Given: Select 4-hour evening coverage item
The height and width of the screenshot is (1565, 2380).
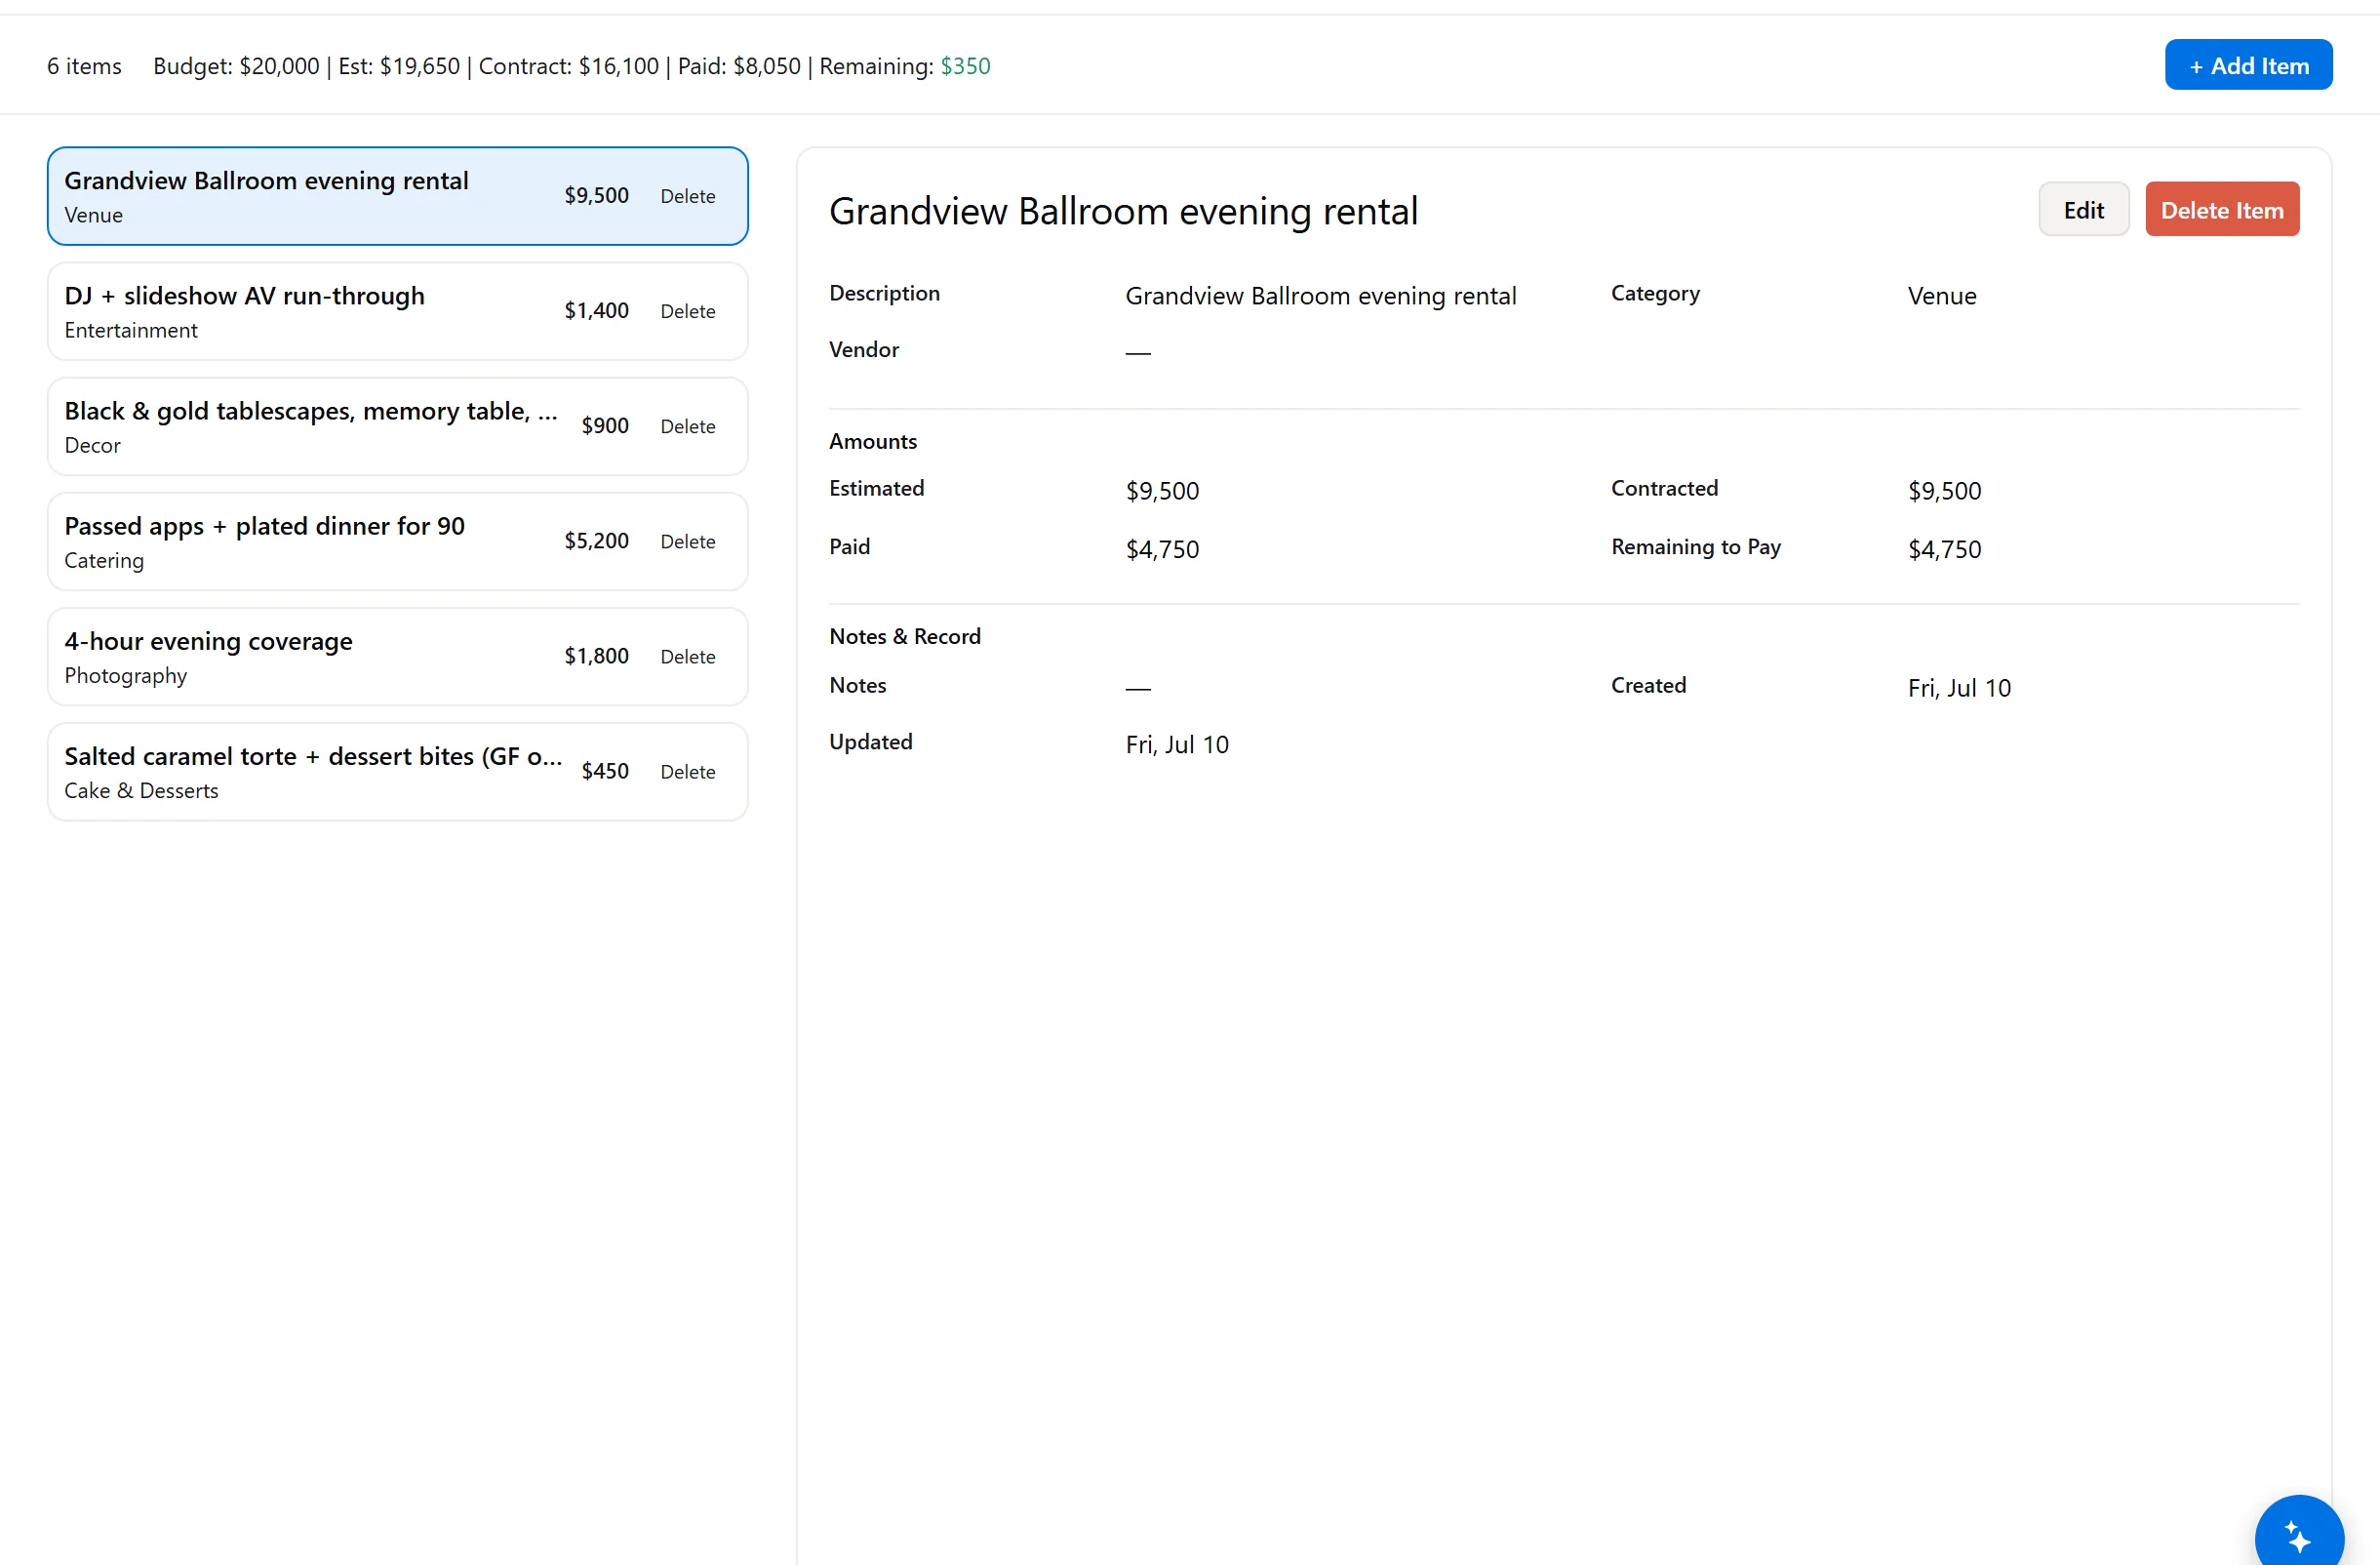Looking at the screenshot, I should coord(397,656).
